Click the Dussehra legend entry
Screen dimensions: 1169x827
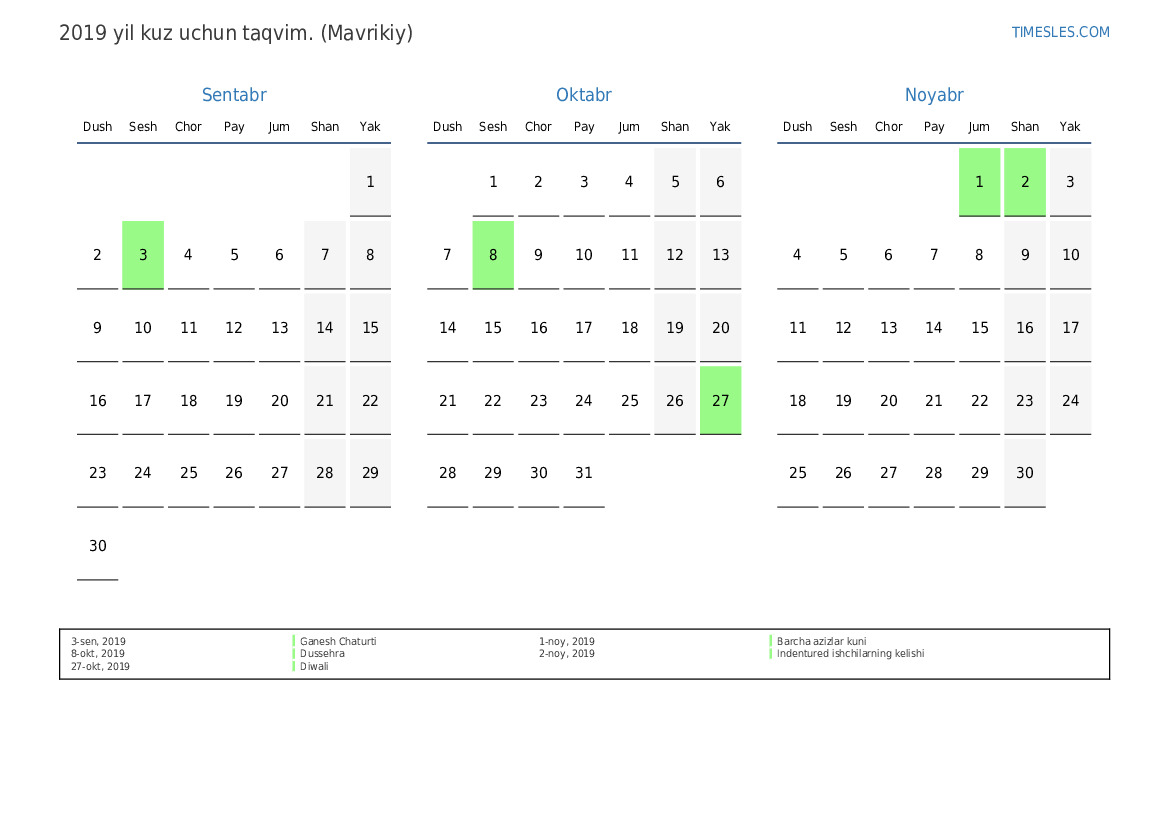pyautogui.click(x=322, y=654)
